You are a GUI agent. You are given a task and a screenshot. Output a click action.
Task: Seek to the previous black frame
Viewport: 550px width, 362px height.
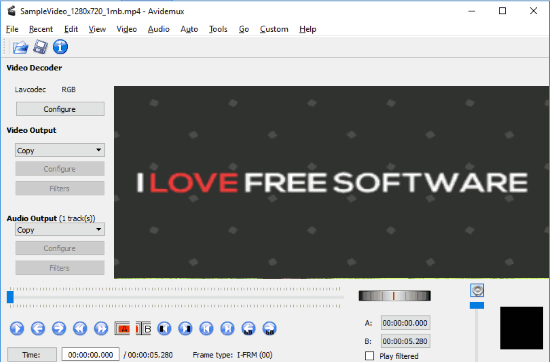point(164,329)
